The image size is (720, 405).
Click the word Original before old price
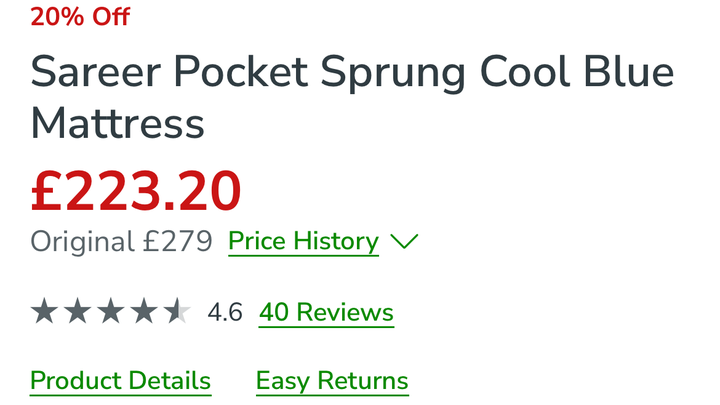[81, 241]
